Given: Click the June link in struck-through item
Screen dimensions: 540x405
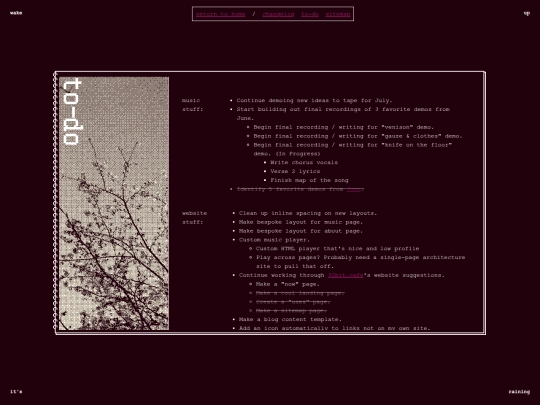Looking at the screenshot, I should 354,189.
